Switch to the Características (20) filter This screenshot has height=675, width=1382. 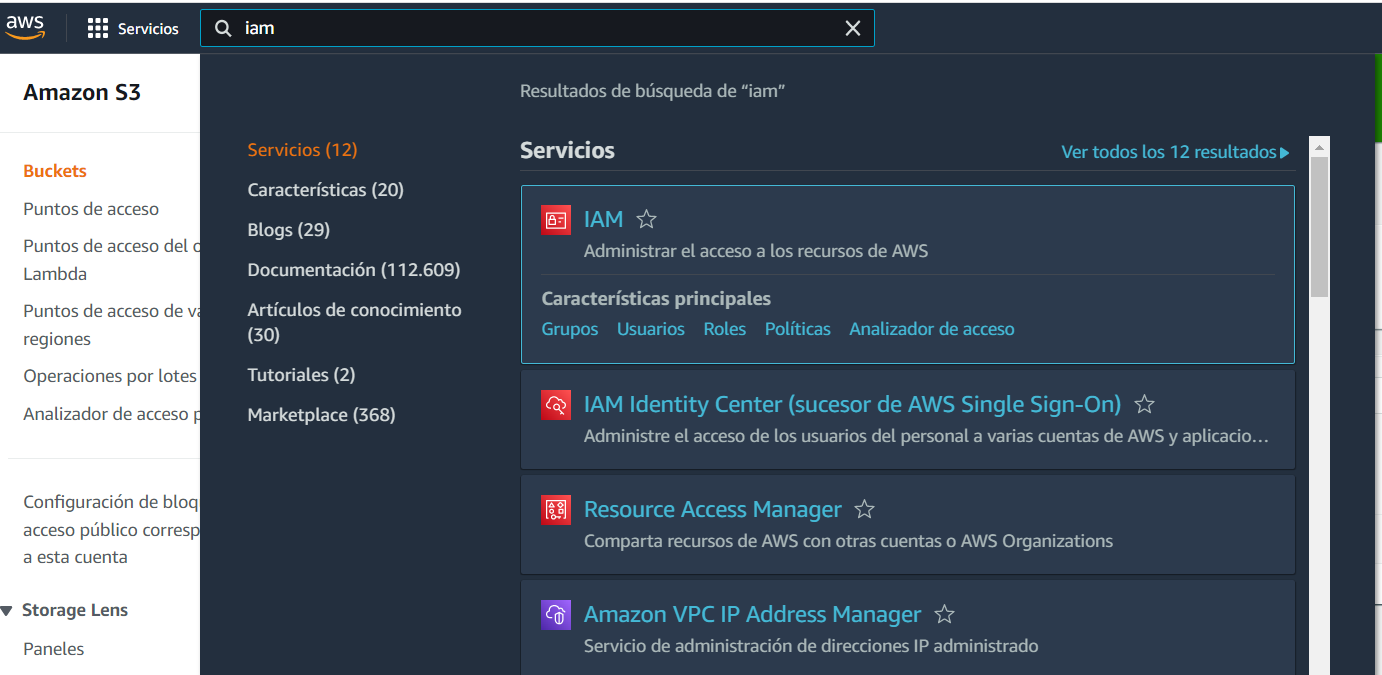point(325,189)
